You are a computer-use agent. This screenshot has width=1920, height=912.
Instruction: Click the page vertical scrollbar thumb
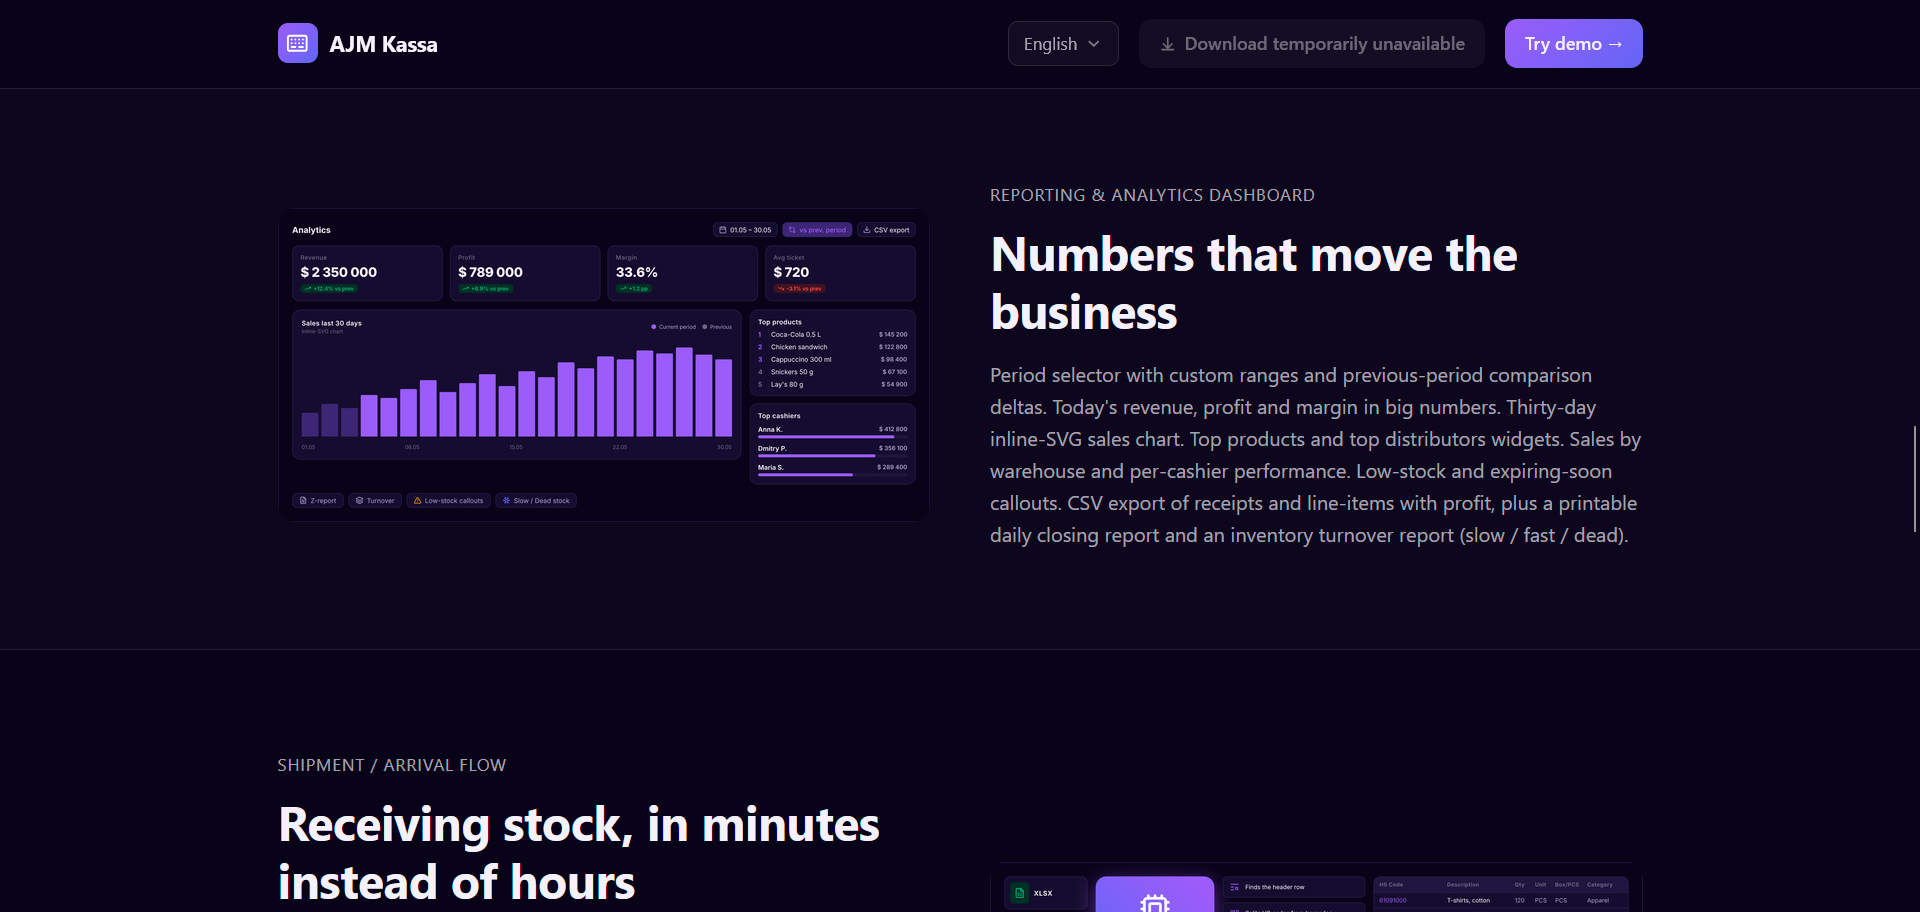pyautogui.click(x=1915, y=479)
